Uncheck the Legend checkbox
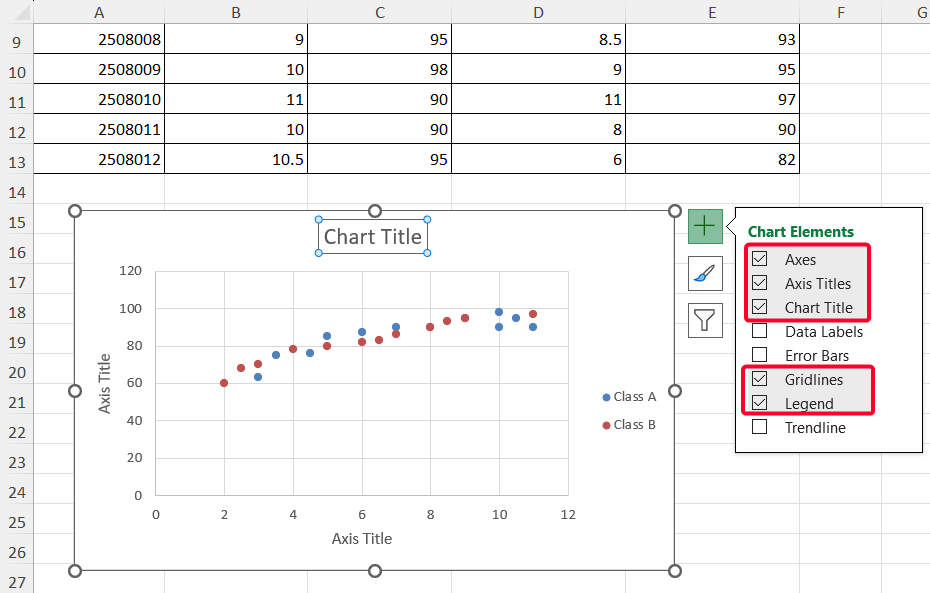 click(x=760, y=404)
